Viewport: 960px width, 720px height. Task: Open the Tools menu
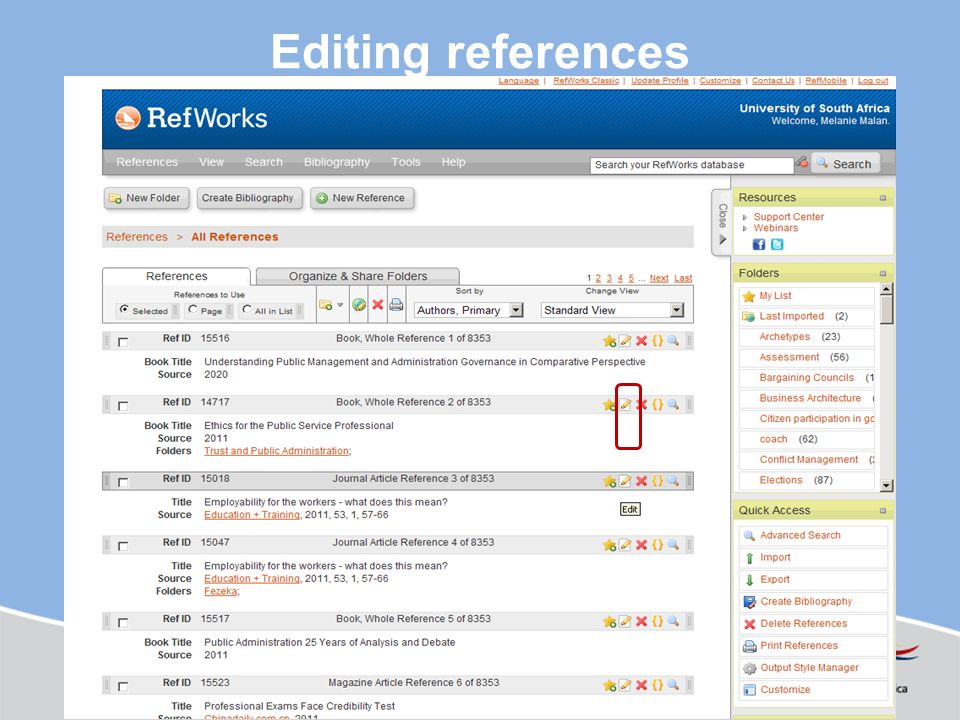(406, 162)
